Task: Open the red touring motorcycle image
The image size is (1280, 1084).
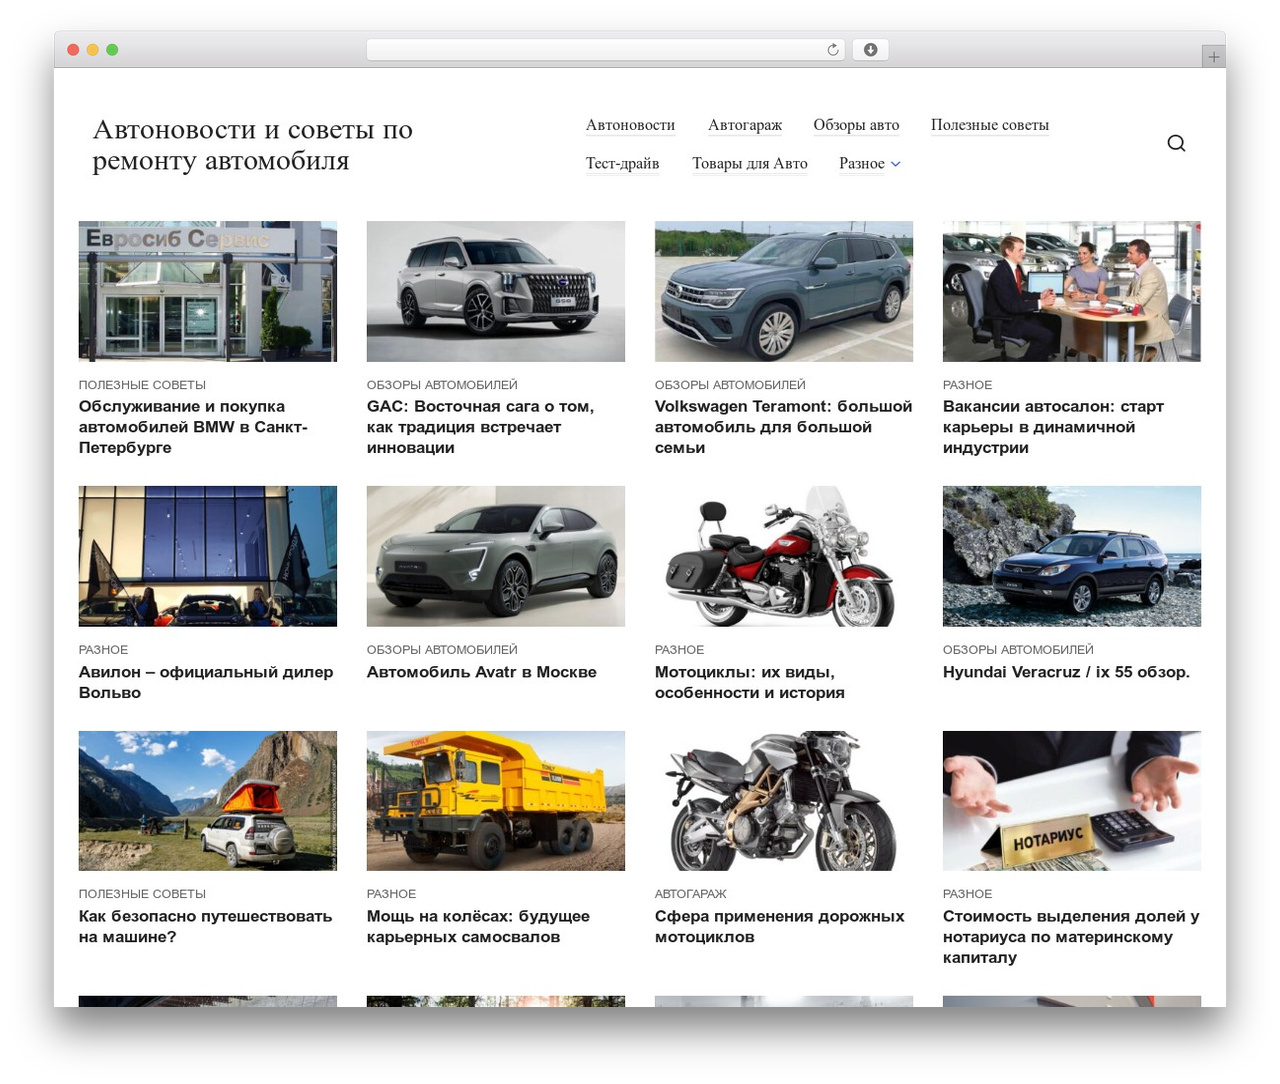Action: point(784,556)
